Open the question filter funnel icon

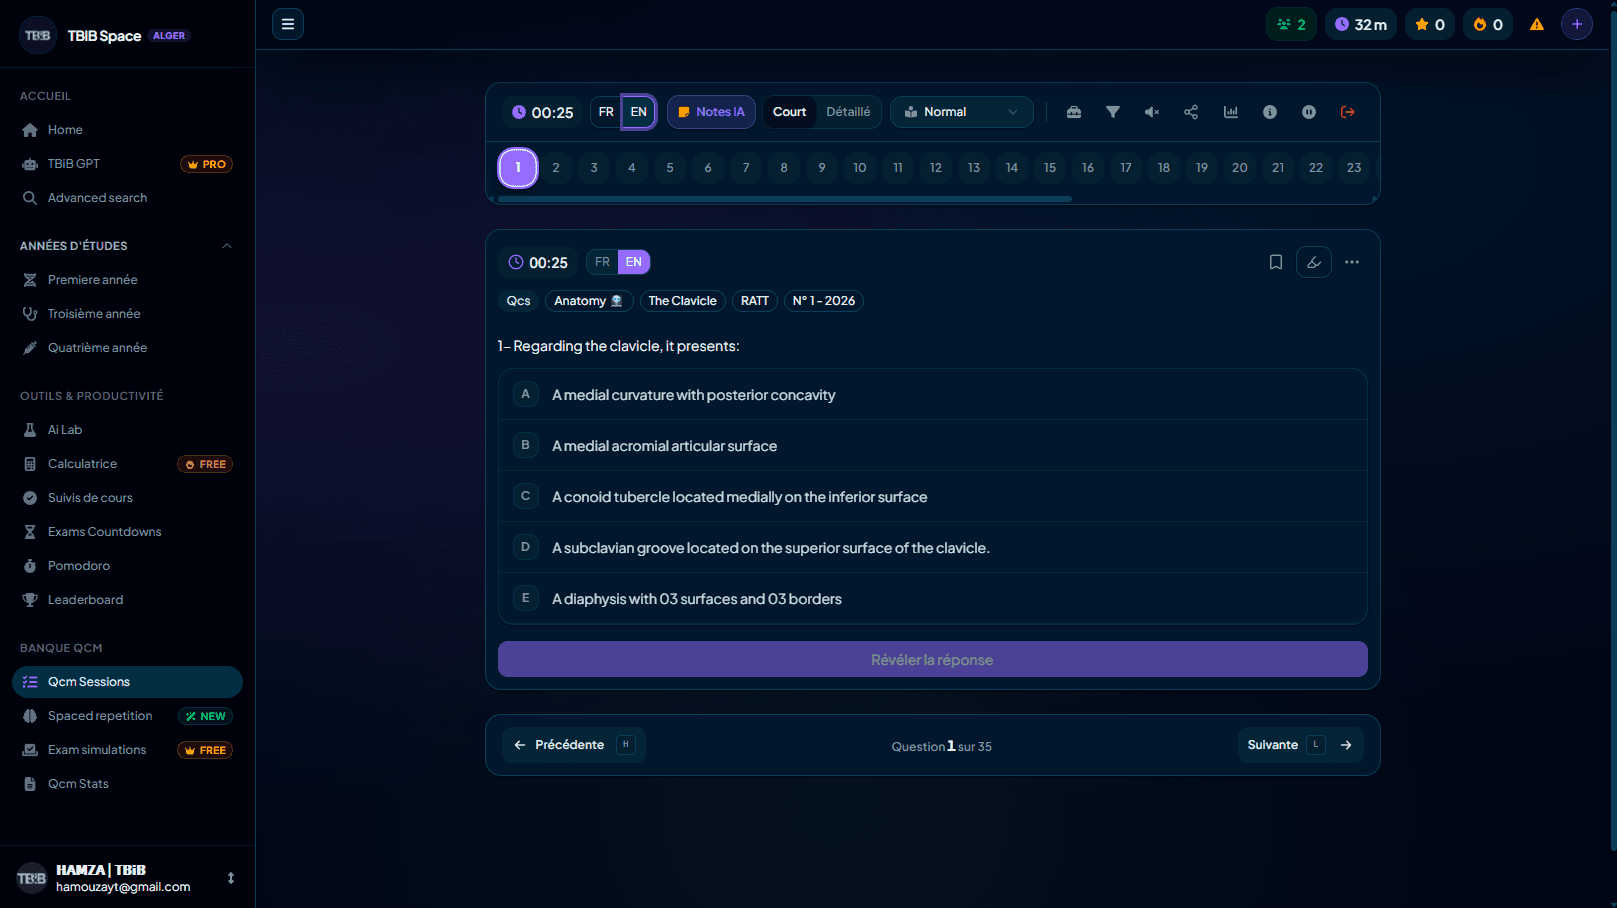pos(1113,112)
